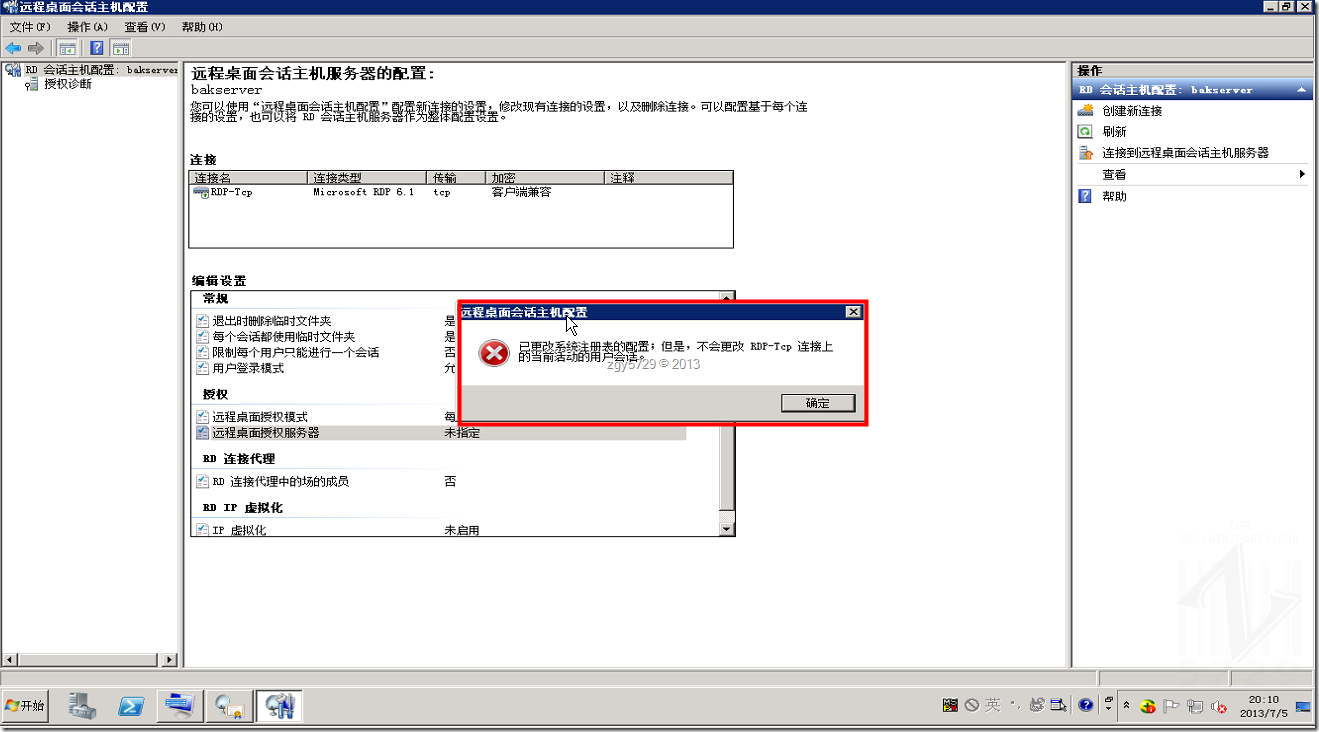Image resolution: width=1319 pixels, height=732 pixels.
Task: Open Server Manager from the taskbar
Action: pos(83,706)
